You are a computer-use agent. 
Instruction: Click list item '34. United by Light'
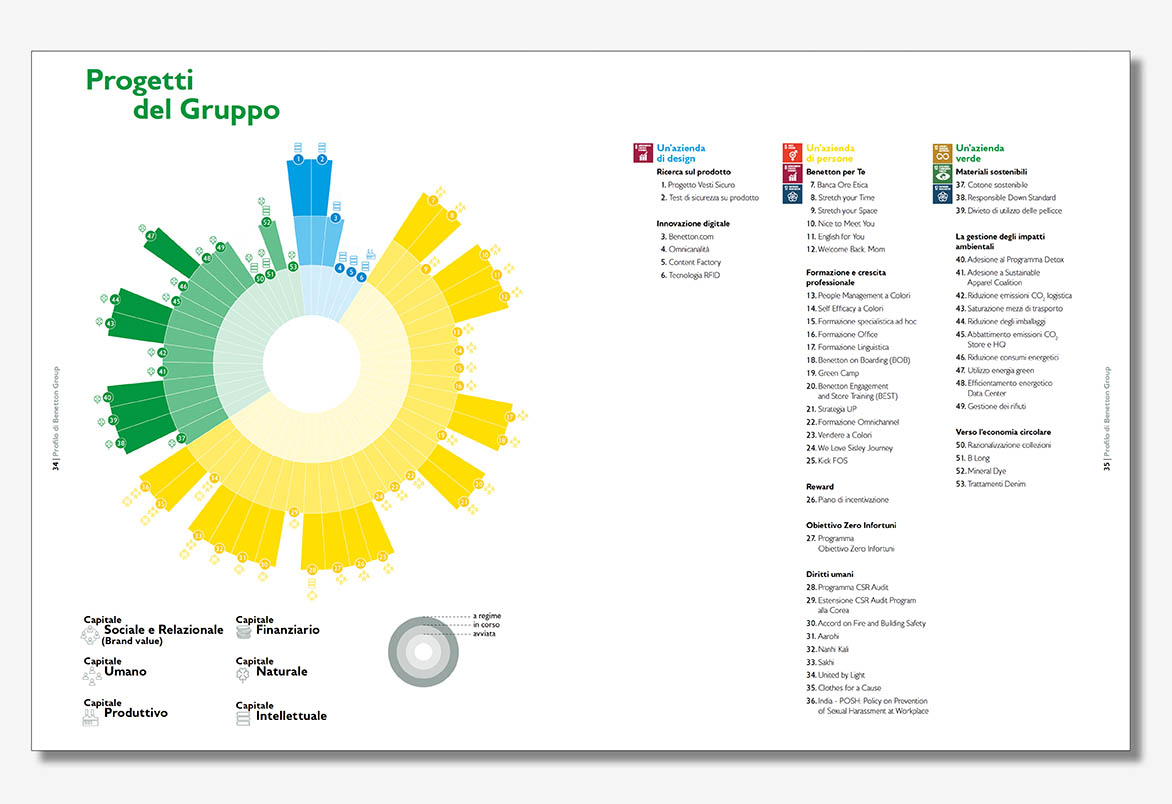coord(835,675)
